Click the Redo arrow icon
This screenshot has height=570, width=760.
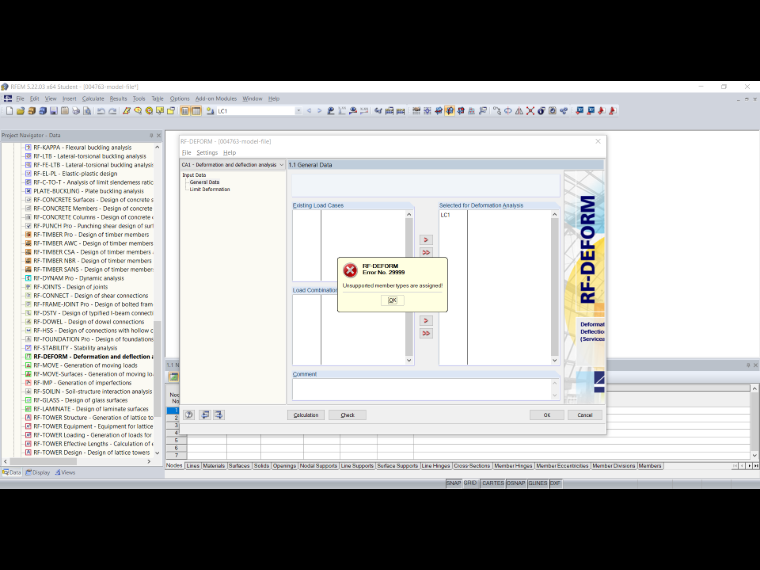[x=112, y=111]
